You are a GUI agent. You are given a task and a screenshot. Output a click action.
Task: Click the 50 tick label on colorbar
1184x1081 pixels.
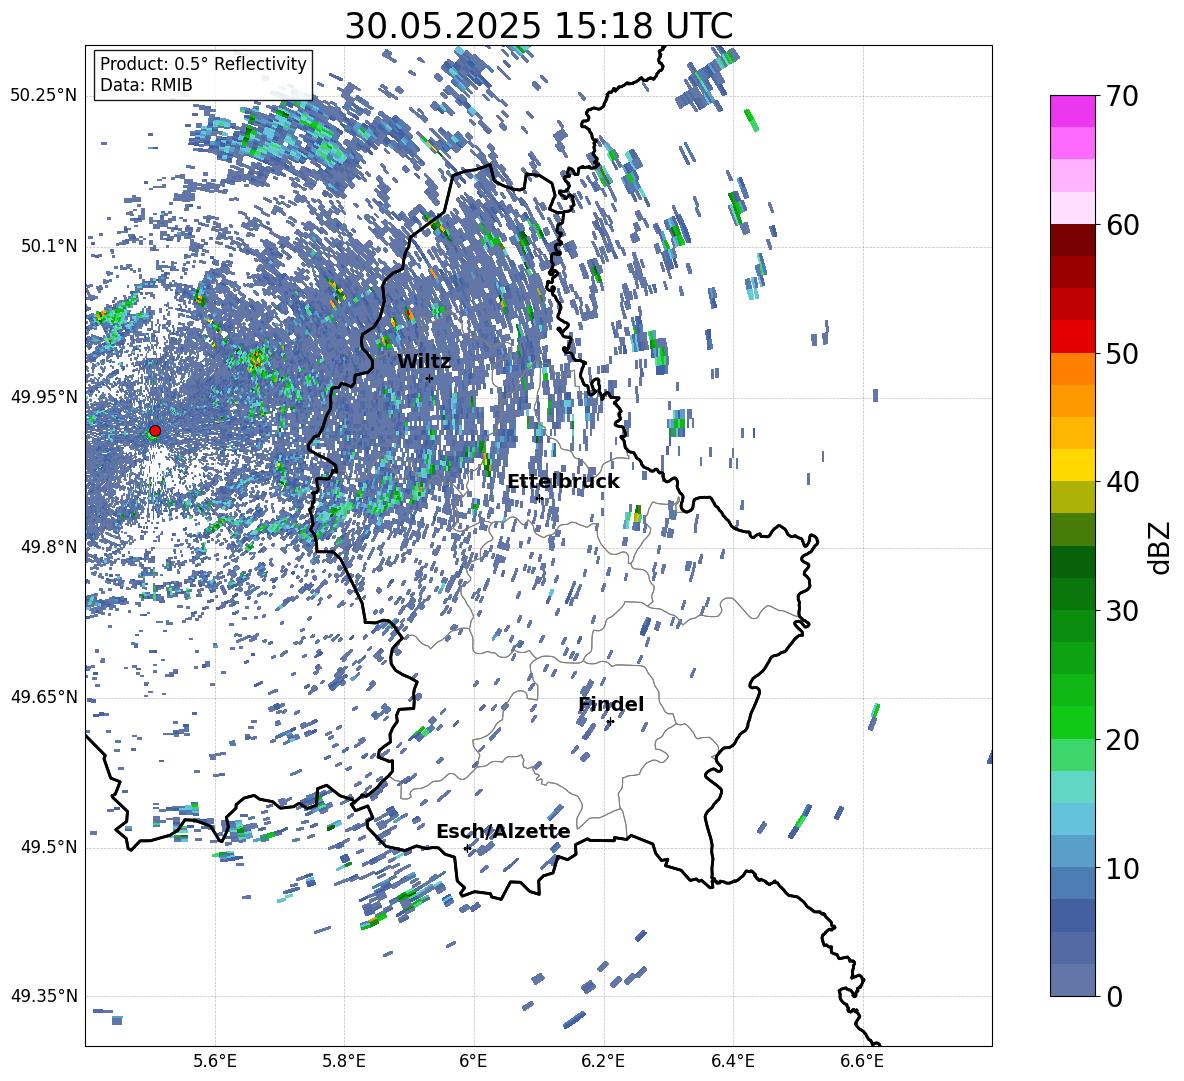click(1121, 353)
